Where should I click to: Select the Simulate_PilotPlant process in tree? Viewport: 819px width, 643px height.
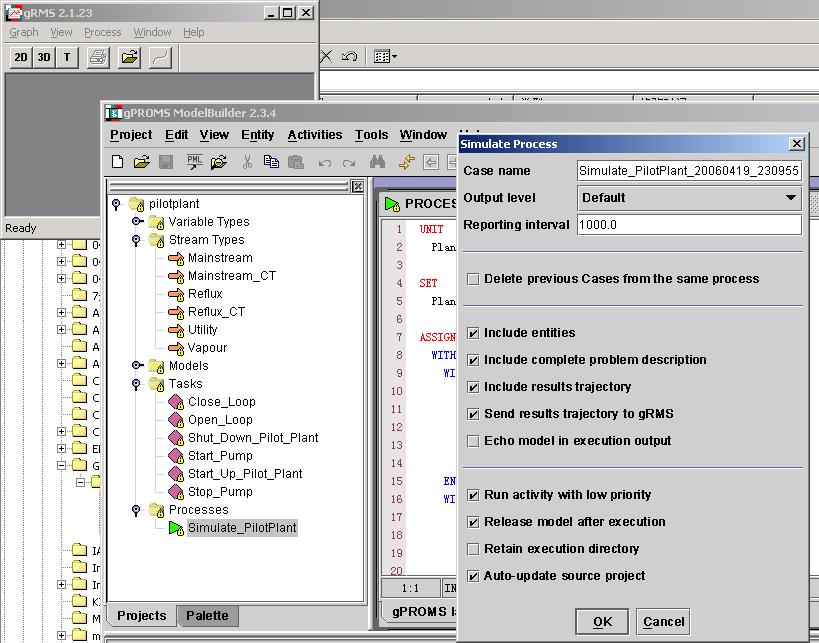tap(242, 528)
